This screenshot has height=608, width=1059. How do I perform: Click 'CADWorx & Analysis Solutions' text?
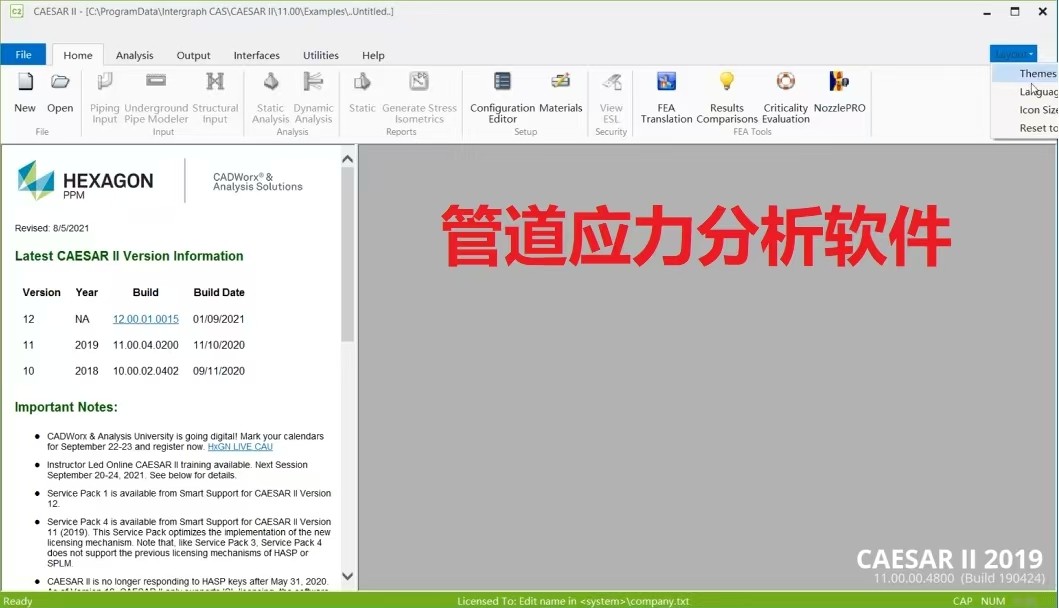(x=257, y=182)
